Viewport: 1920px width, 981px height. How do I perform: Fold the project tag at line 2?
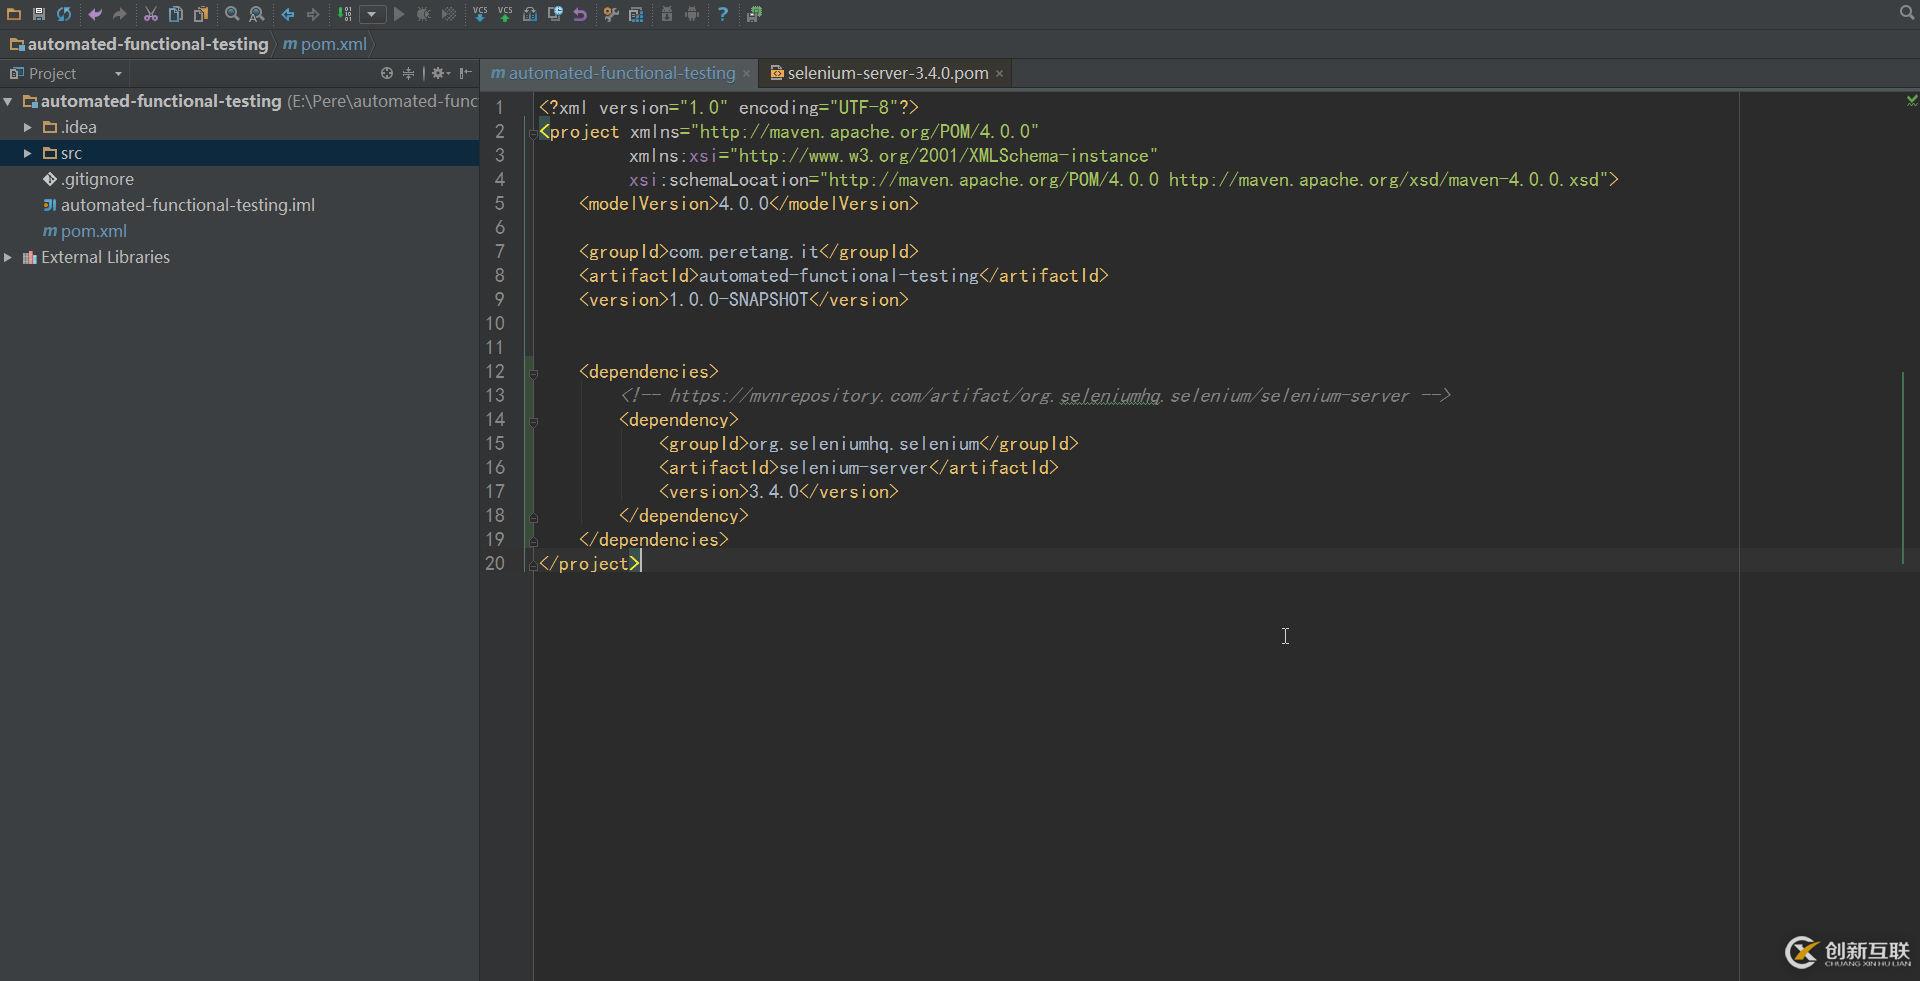tap(533, 132)
